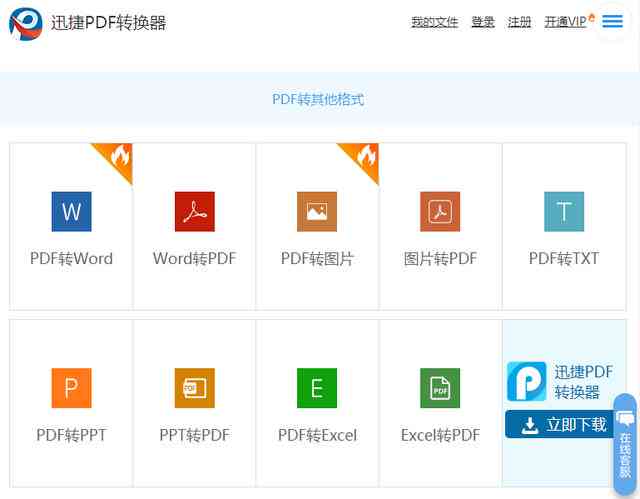Select the PPT转PDF label
Image resolution: width=640 pixels, height=499 pixels.
[195, 435]
